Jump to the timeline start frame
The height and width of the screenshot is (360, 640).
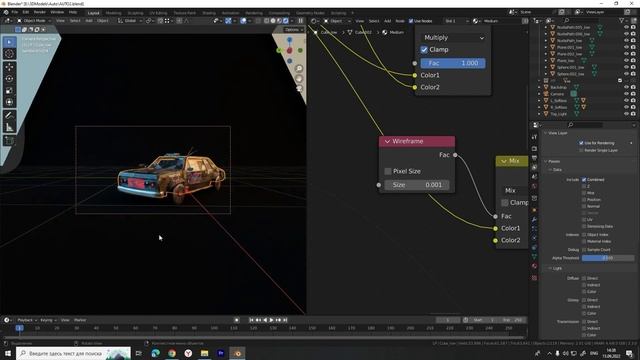pyautogui.click(x=251, y=320)
